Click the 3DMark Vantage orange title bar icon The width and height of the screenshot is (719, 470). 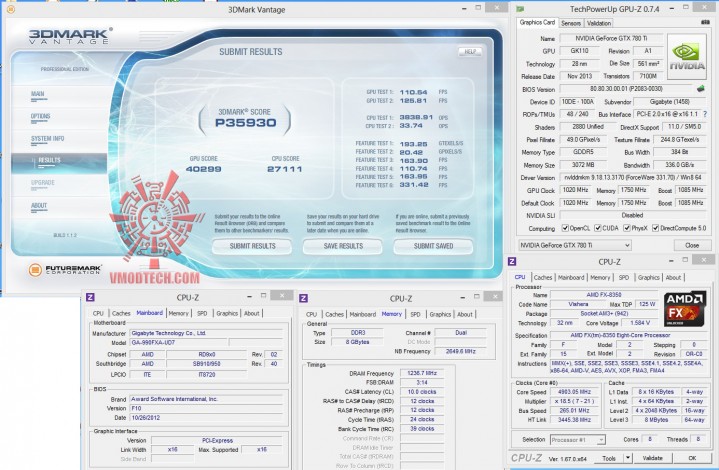(x=11, y=9)
